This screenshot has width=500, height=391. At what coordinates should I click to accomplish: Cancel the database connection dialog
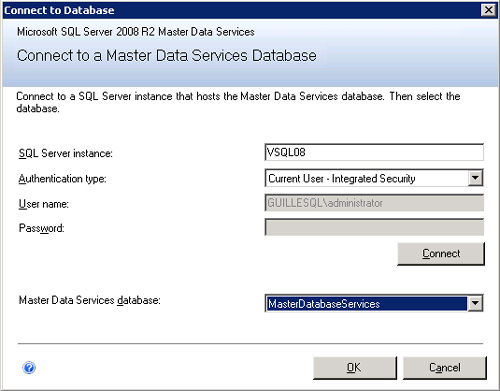click(x=445, y=368)
